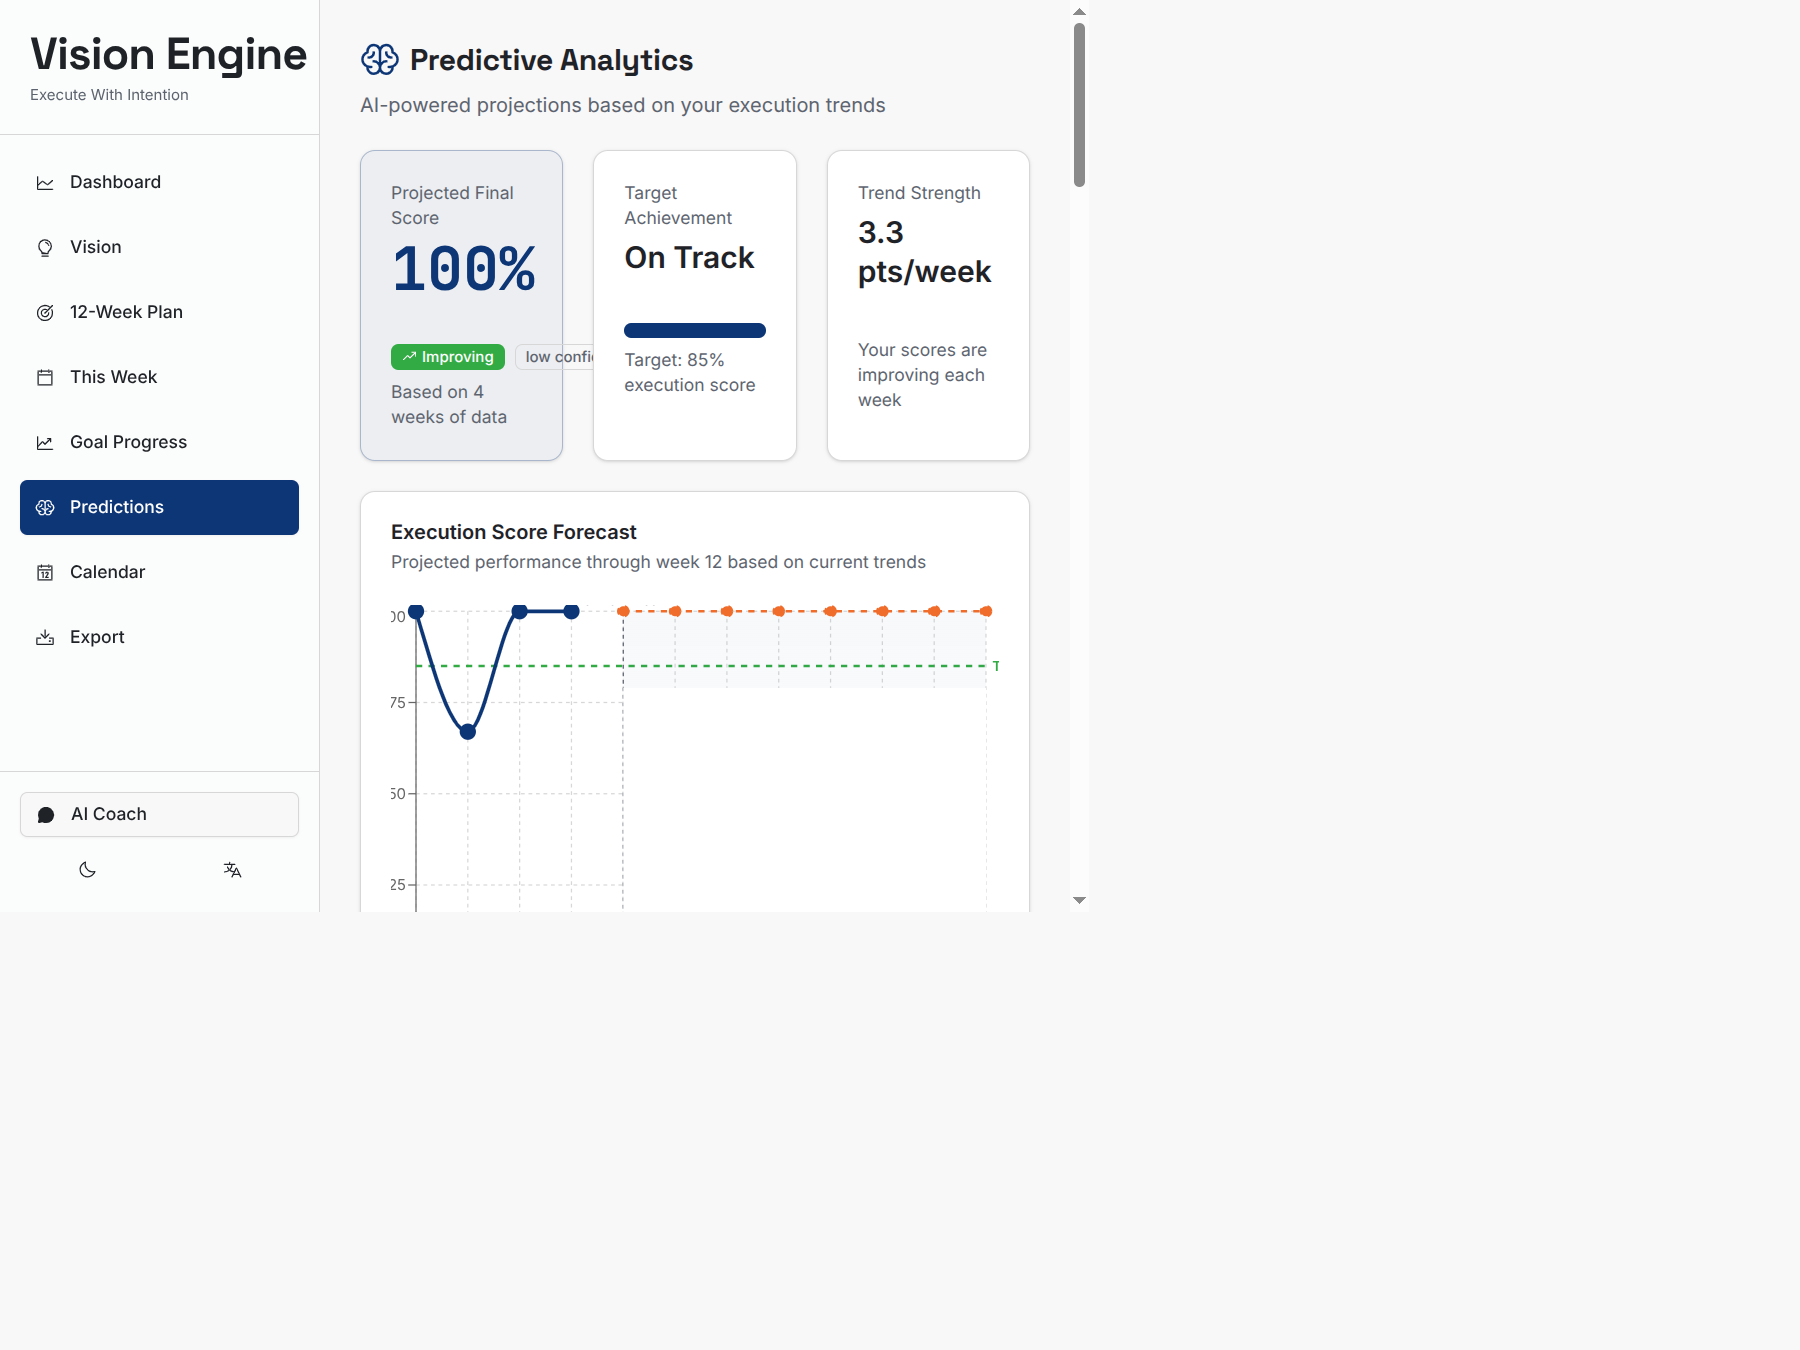The image size is (1800, 1350).
Task: Click the Target Achievement progress bar
Action: [x=695, y=330]
